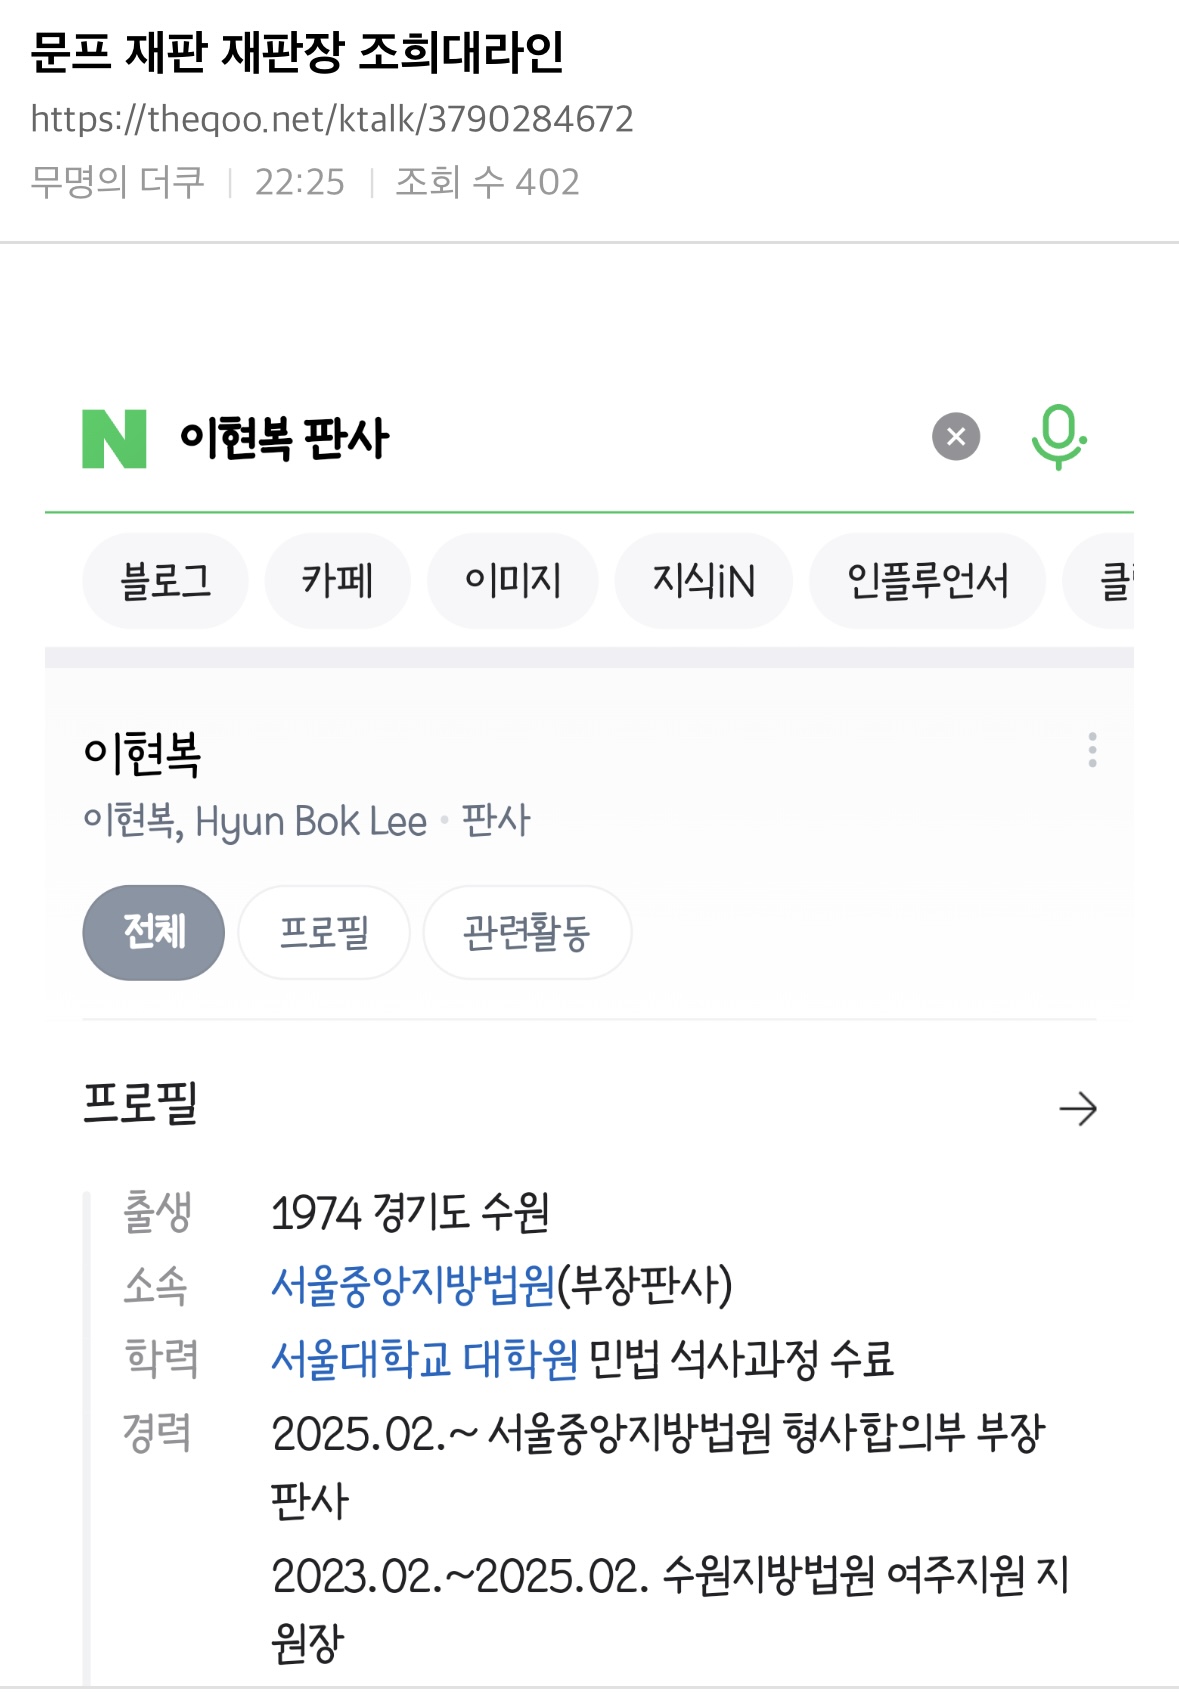Image resolution: width=1179 pixels, height=1702 pixels.
Task: Open the three-dot more options menu
Action: coord(1092,749)
